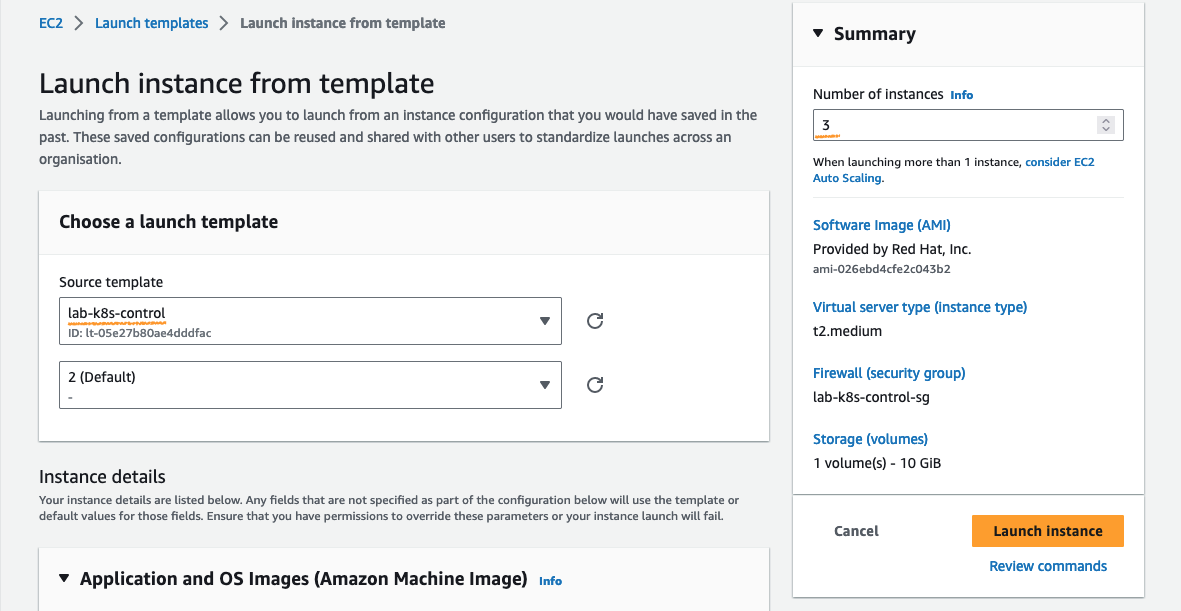Screen dimensions: 1181x611
Task: Open Info next to Number of instances
Action: click(x=961, y=95)
